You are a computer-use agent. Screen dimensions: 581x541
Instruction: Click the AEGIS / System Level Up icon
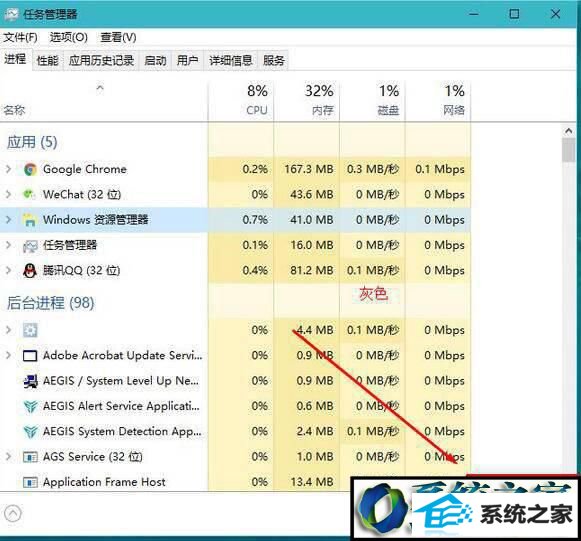point(30,381)
